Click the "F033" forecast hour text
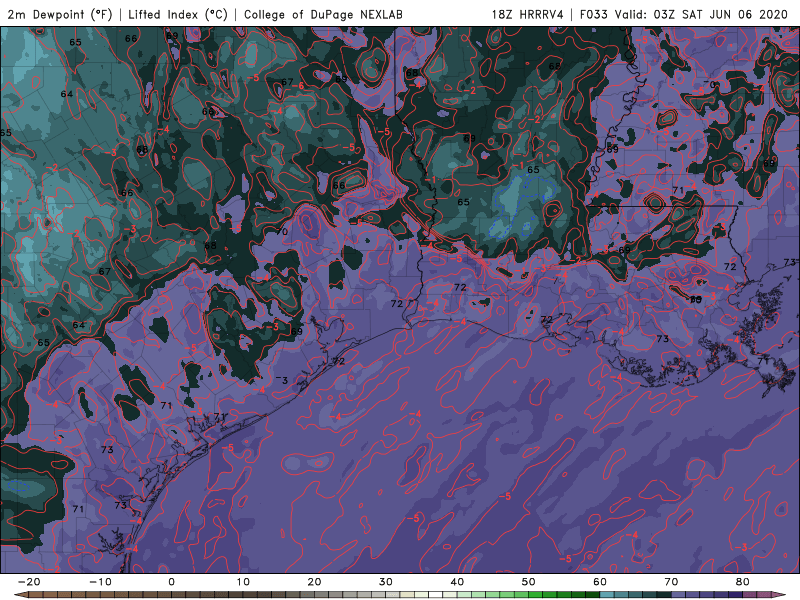 [x=593, y=14]
